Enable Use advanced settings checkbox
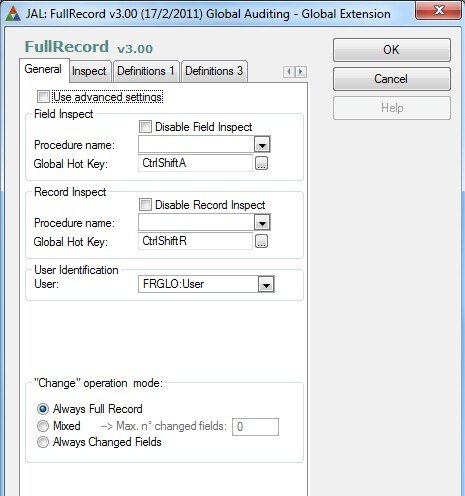The image size is (465, 496). click(43, 97)
